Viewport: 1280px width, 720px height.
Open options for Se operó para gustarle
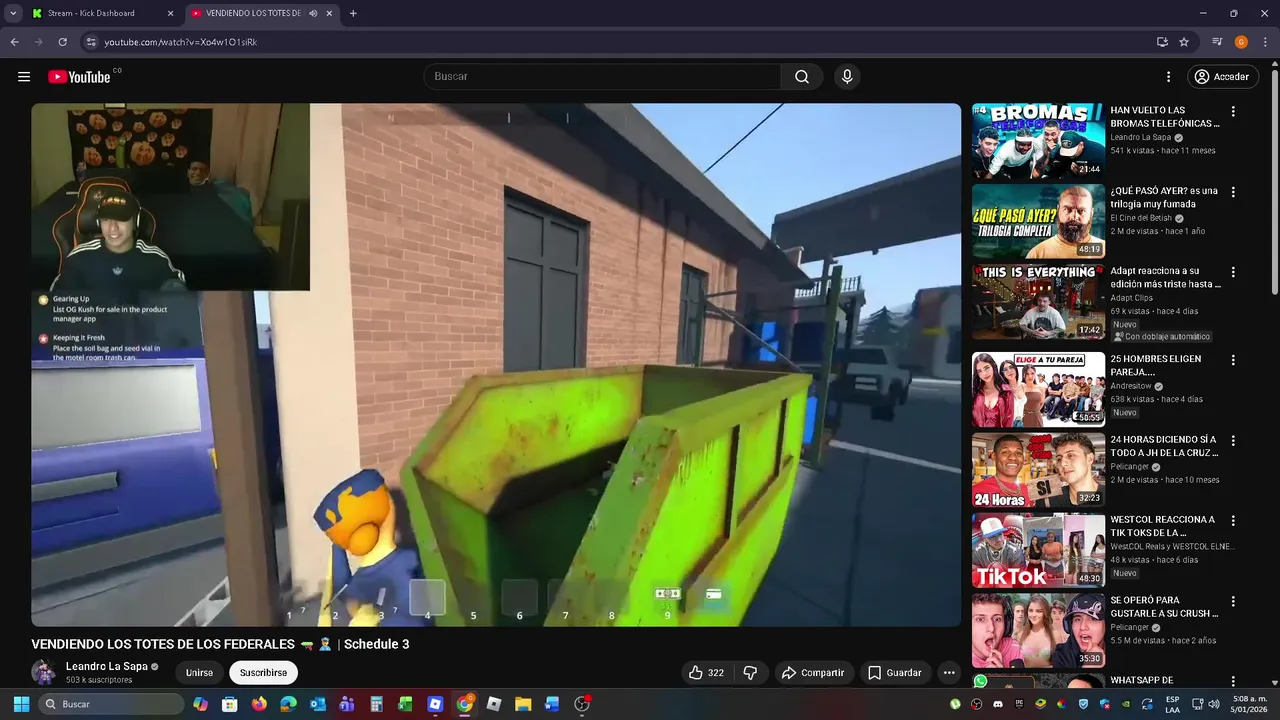pos(1233,602)
